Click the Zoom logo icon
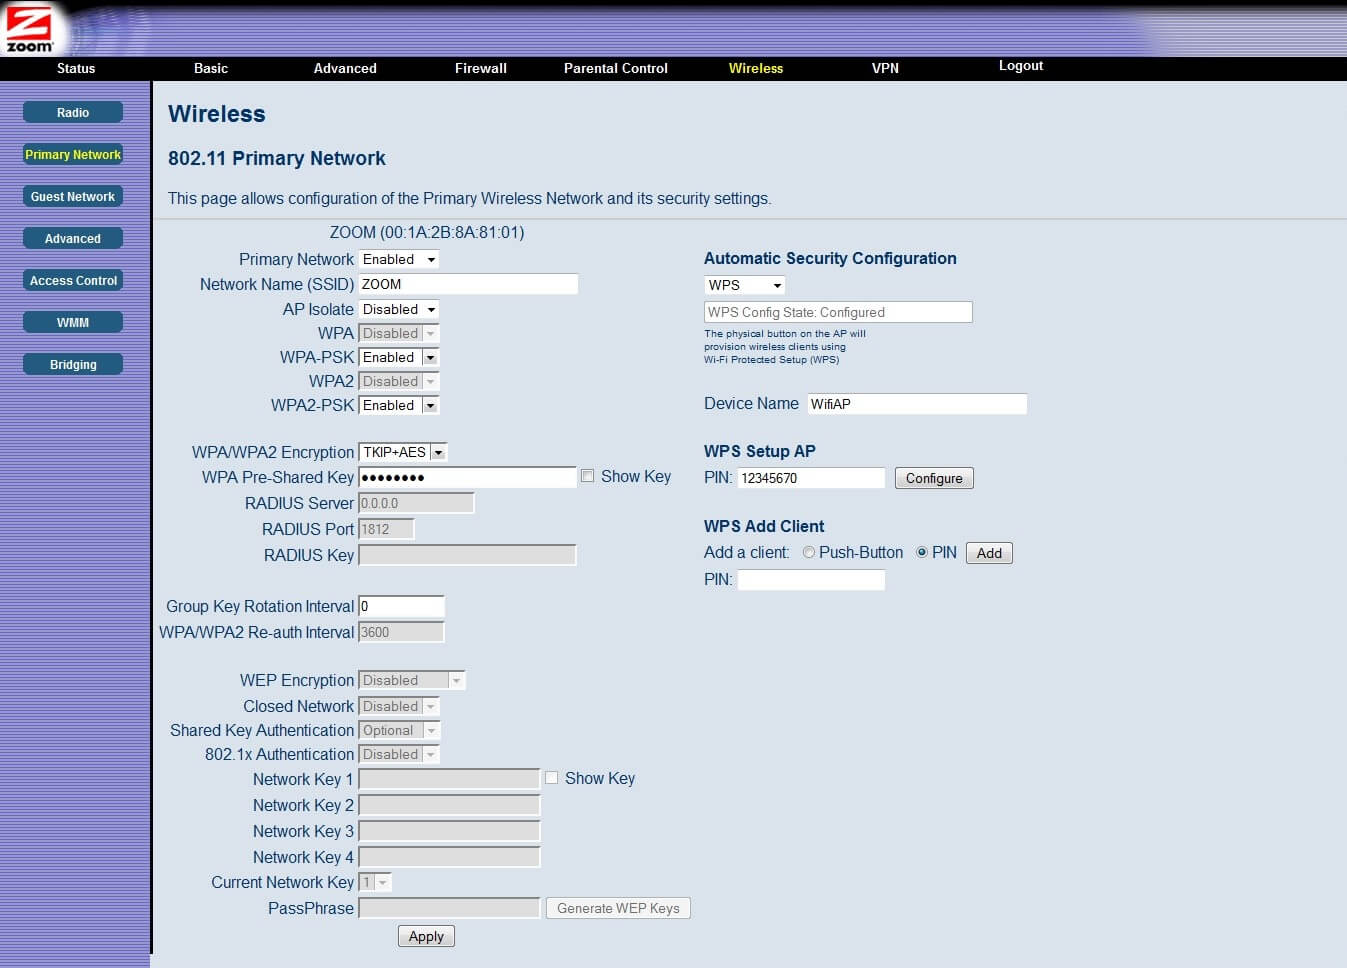The width and height of the screenshot is (1347, 968). pyautogui.click(x=29, y=29)
